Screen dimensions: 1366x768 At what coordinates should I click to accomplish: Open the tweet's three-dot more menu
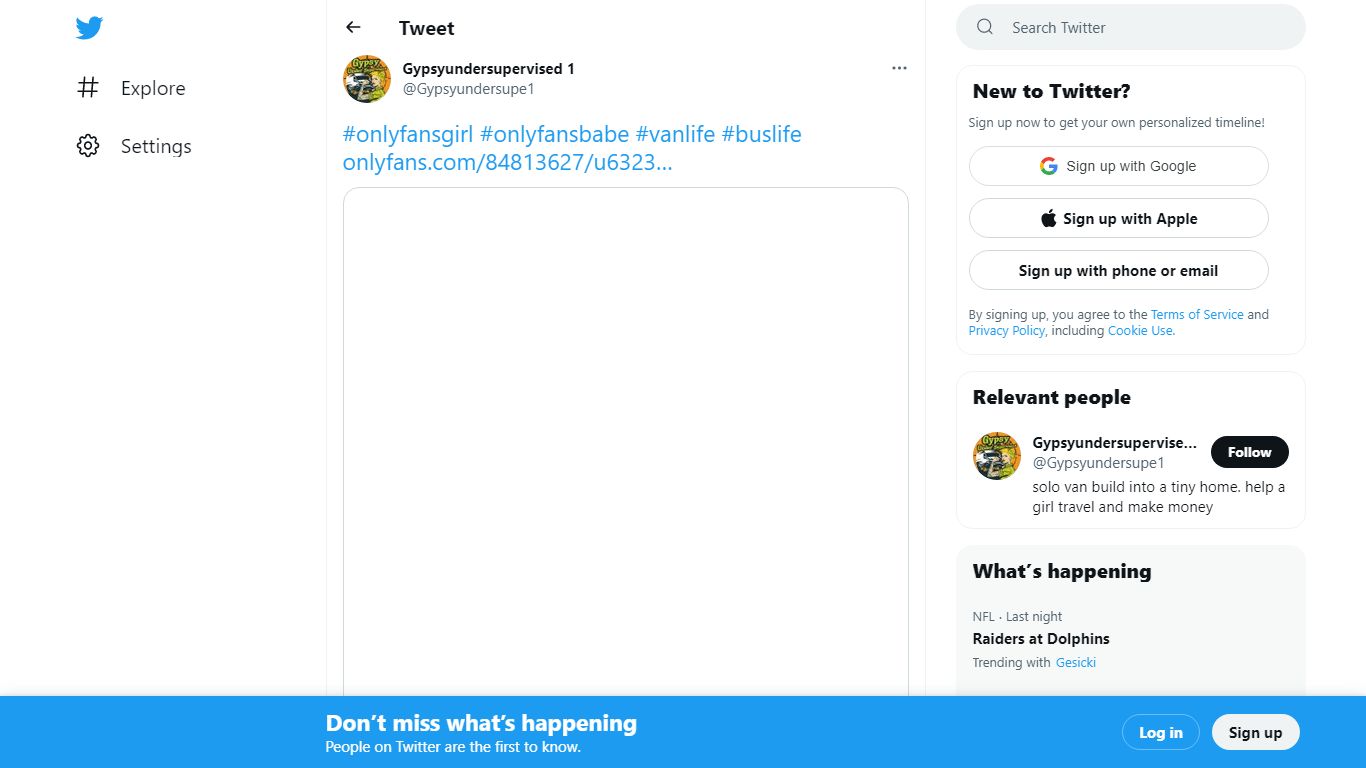coord(899,68)
